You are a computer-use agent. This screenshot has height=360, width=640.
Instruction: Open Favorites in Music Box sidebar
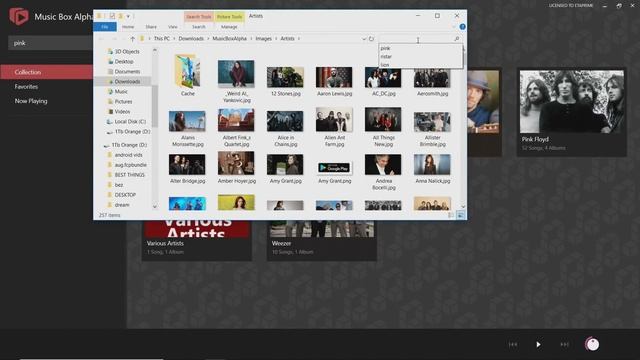tap(26, 87)
